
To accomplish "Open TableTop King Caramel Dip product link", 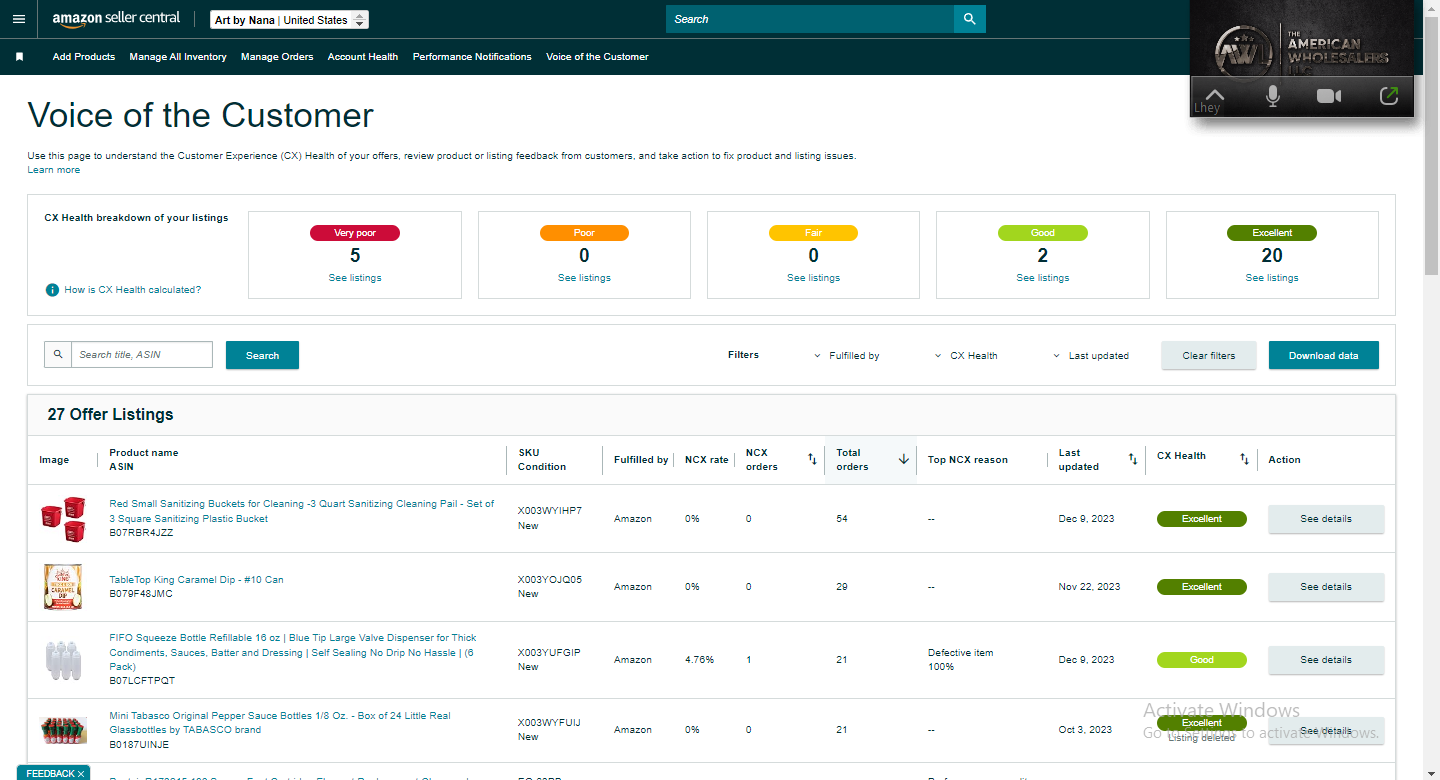I will point(196,580).
